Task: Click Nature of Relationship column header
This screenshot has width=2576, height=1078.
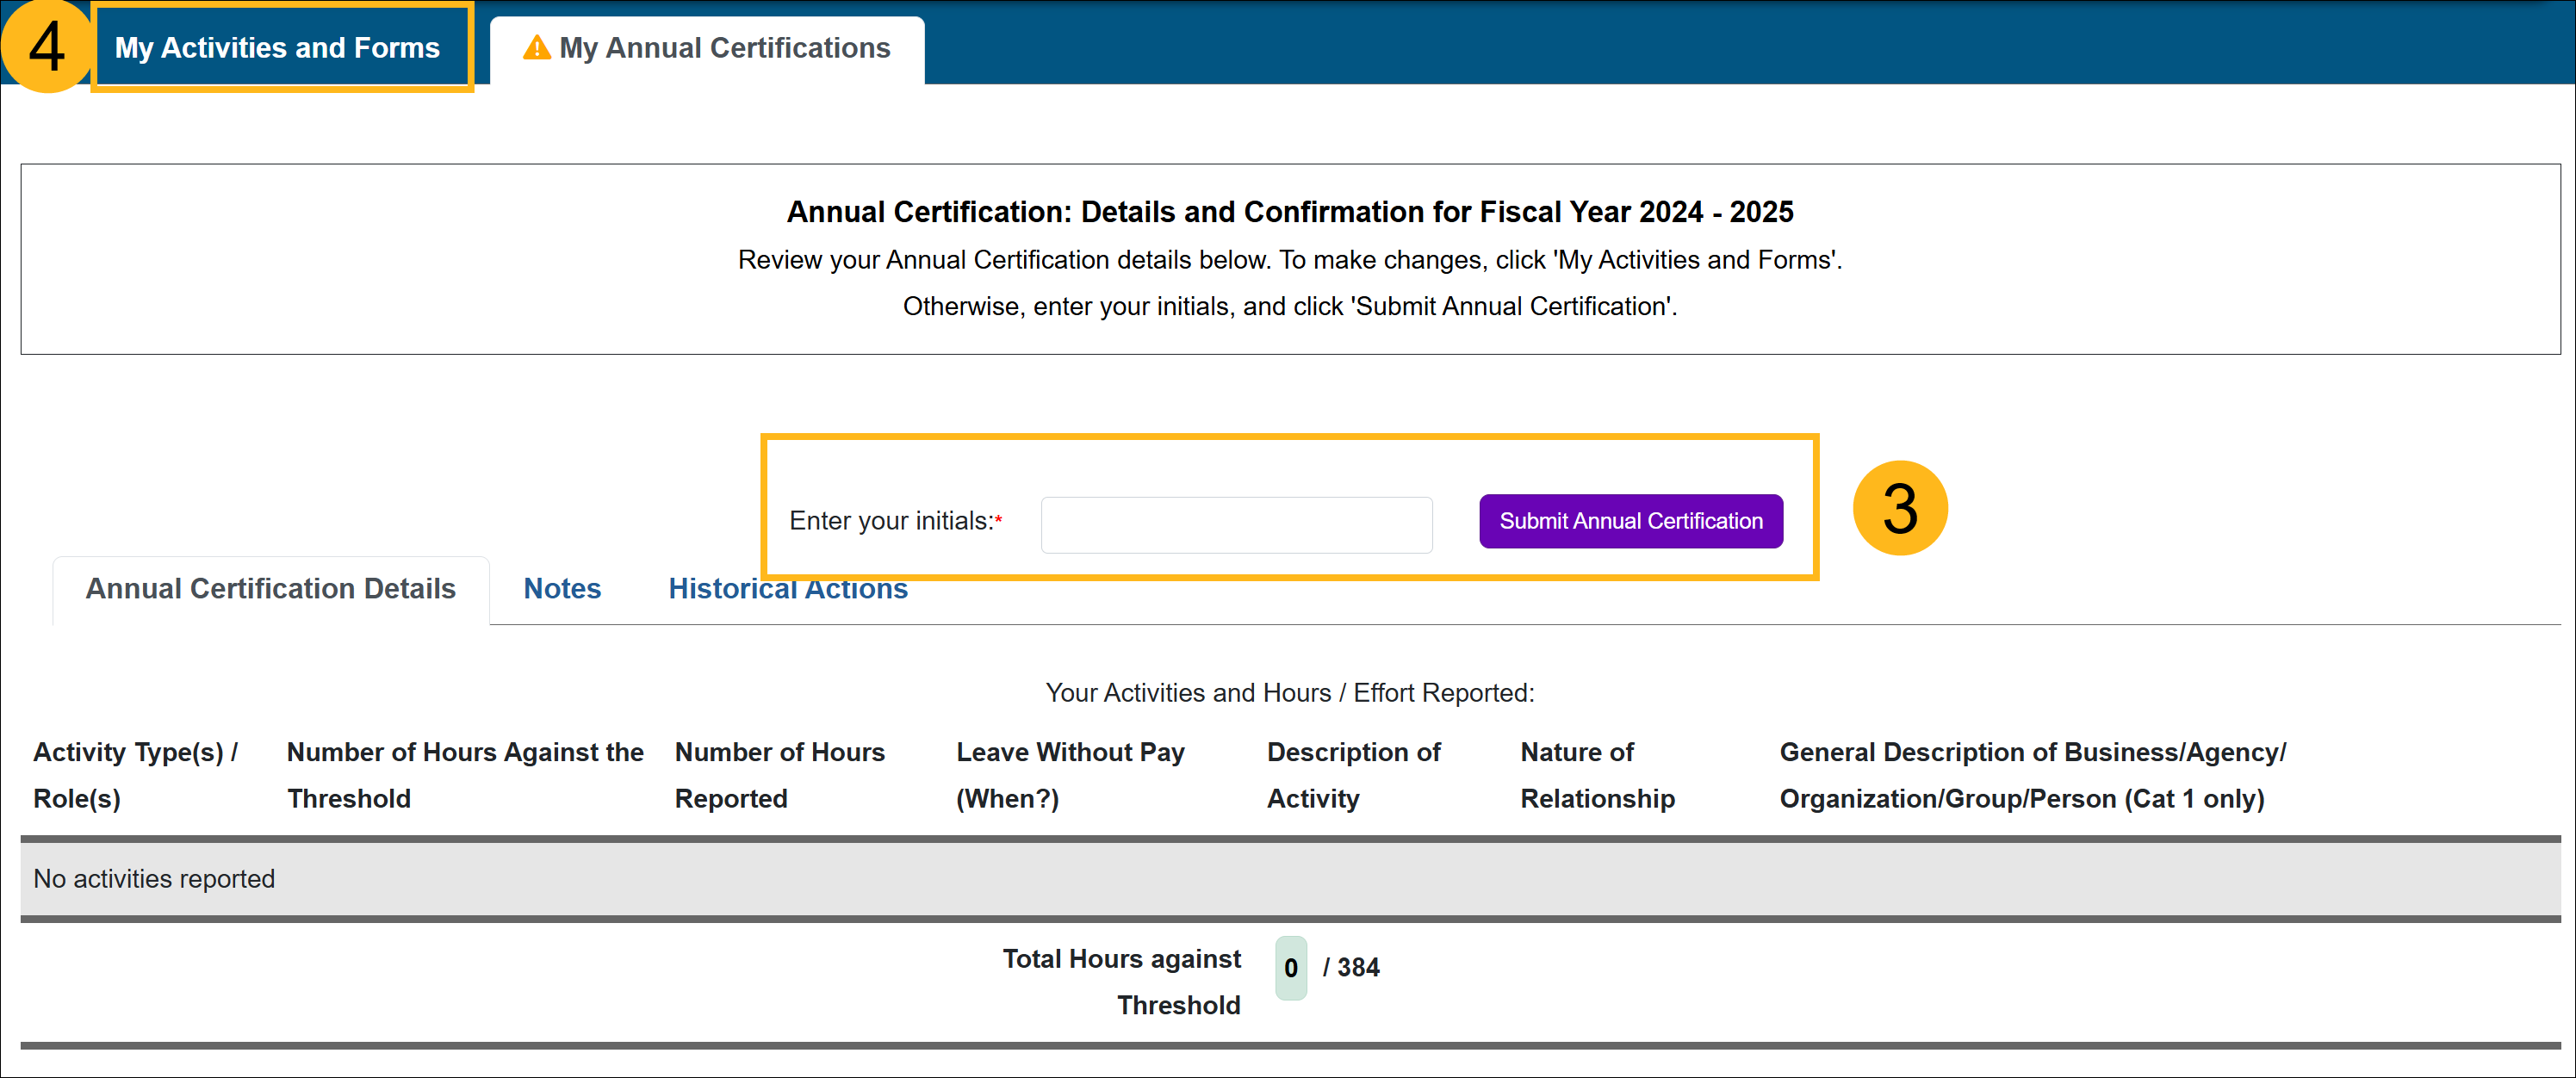Action: tap(1597, 775)
